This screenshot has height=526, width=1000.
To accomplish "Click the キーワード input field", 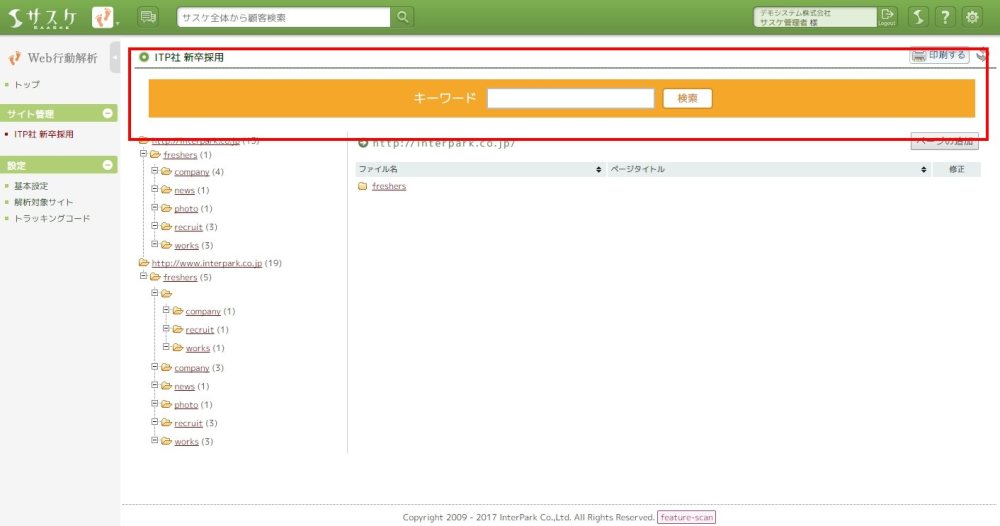I will coord(570,98).
